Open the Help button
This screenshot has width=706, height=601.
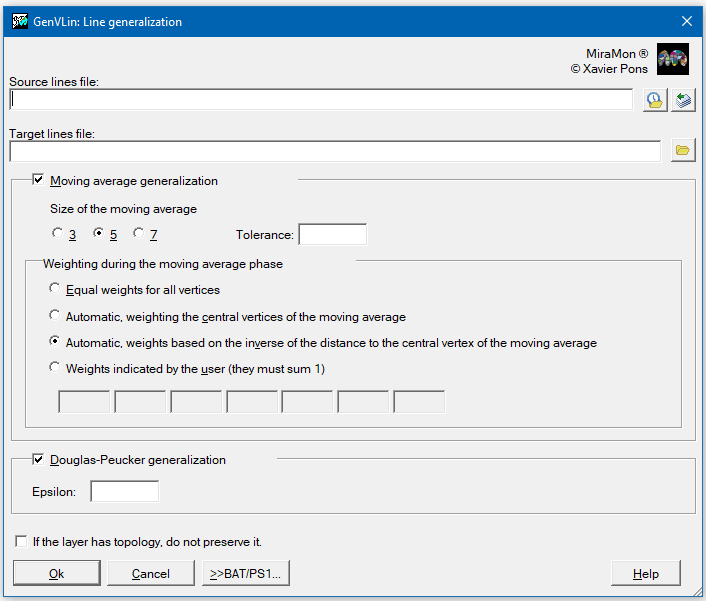click(x=646, y=573)
